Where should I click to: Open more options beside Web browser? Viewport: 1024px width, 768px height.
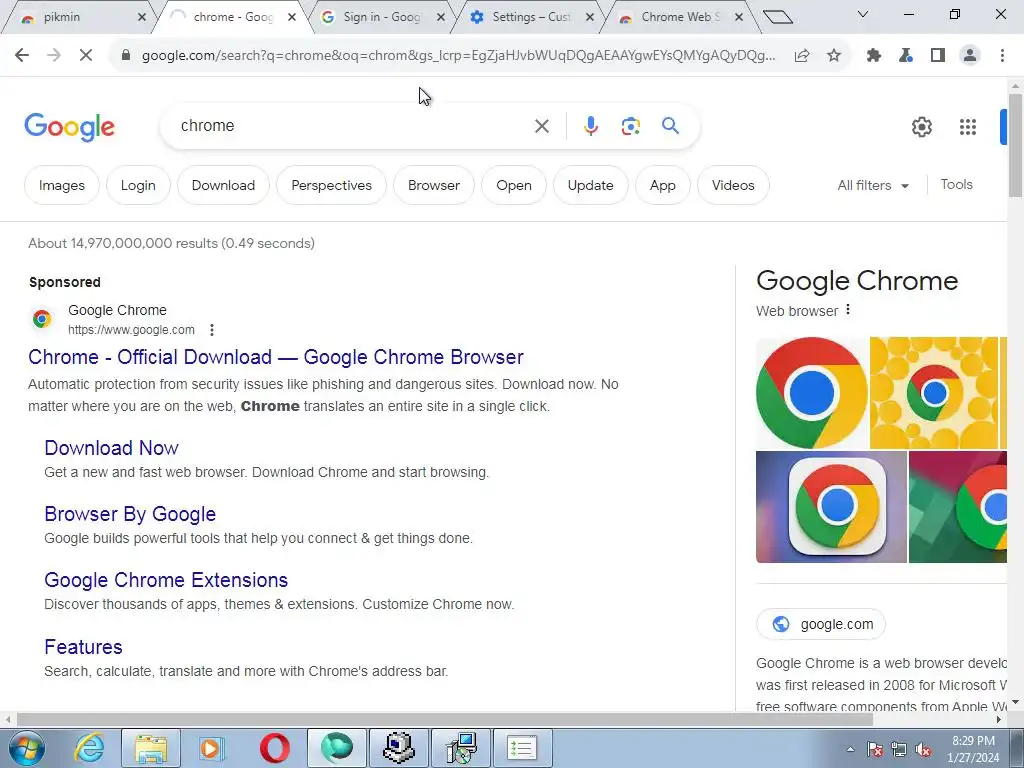pyautogui.click(x=848, y=310)
